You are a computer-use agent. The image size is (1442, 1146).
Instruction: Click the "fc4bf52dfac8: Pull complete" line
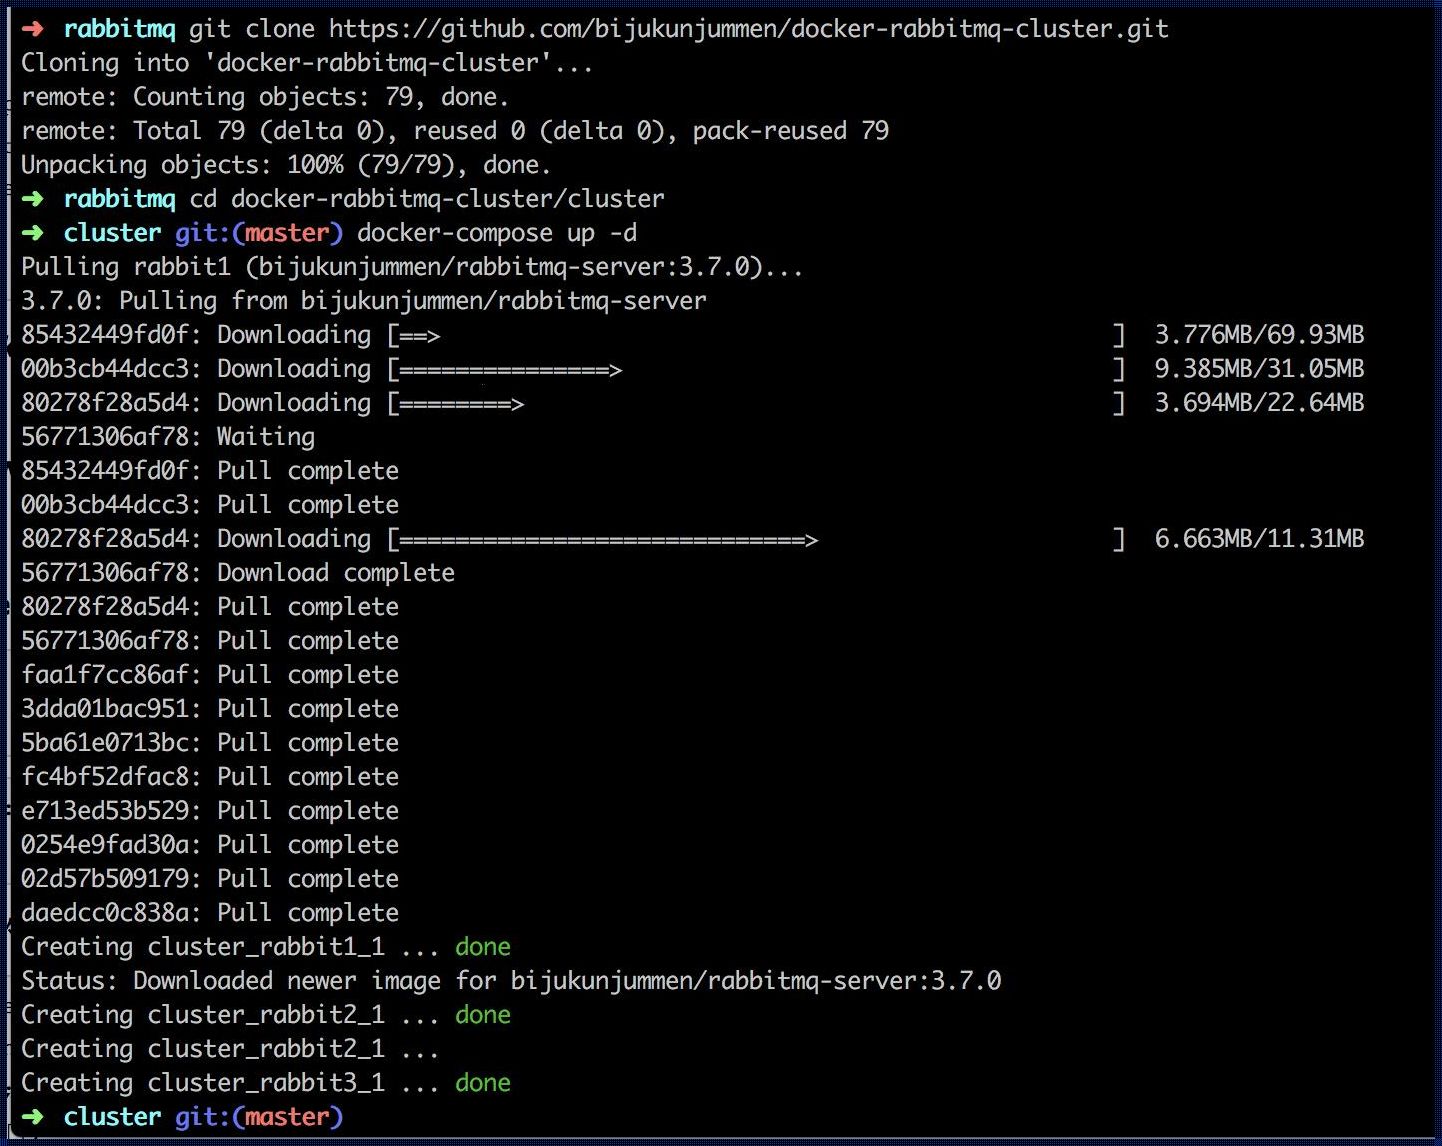210,777
